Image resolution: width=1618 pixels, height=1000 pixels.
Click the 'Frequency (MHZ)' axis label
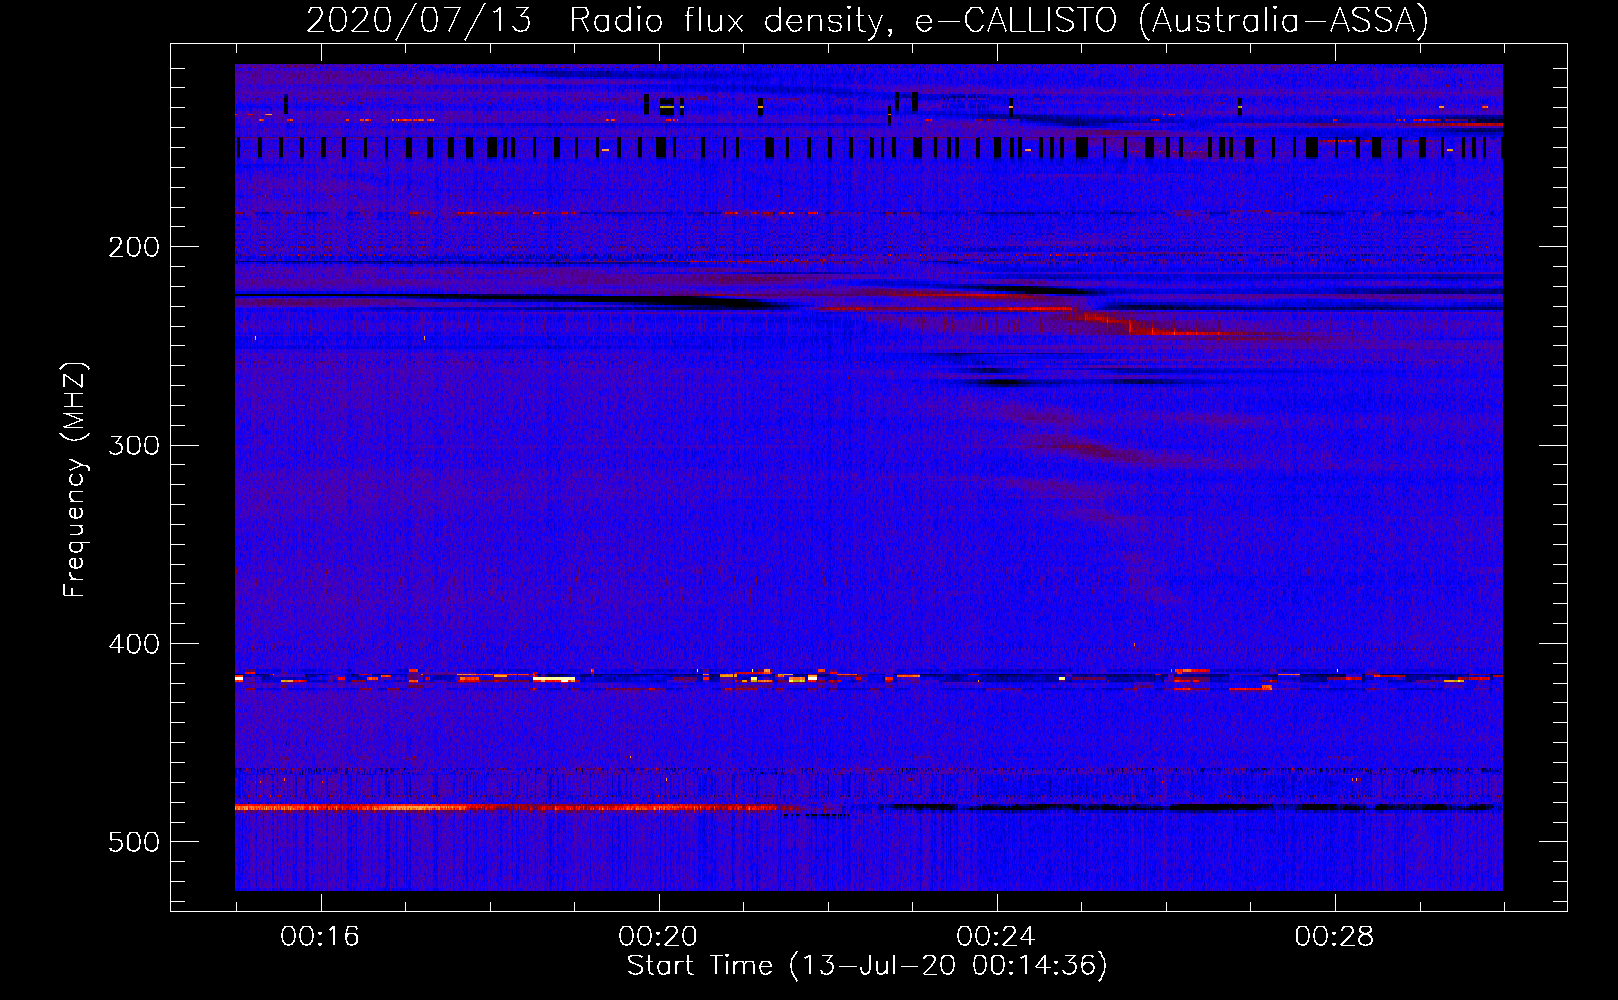click(x=75, y=480)
